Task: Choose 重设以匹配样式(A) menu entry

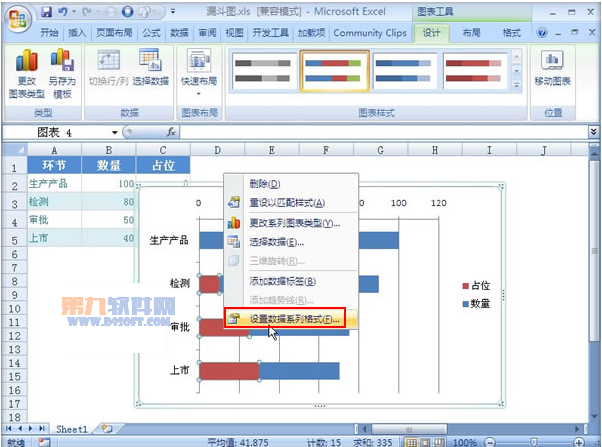Action: click(x=291, y=202)
